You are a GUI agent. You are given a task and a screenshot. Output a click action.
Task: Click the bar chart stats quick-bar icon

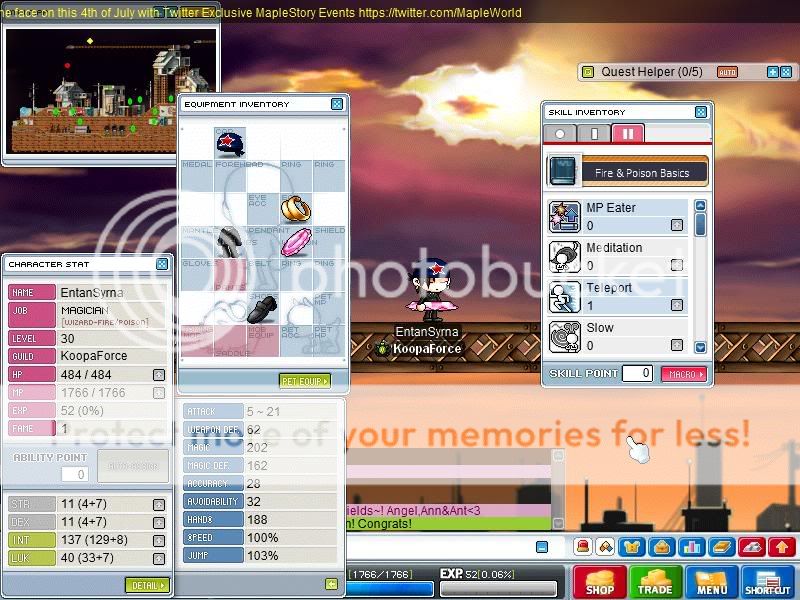pyautogui.click(x=692, y=547)
